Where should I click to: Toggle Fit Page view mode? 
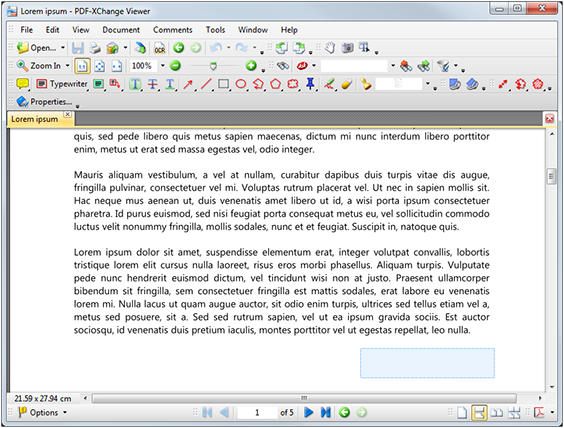click(99, 66)
